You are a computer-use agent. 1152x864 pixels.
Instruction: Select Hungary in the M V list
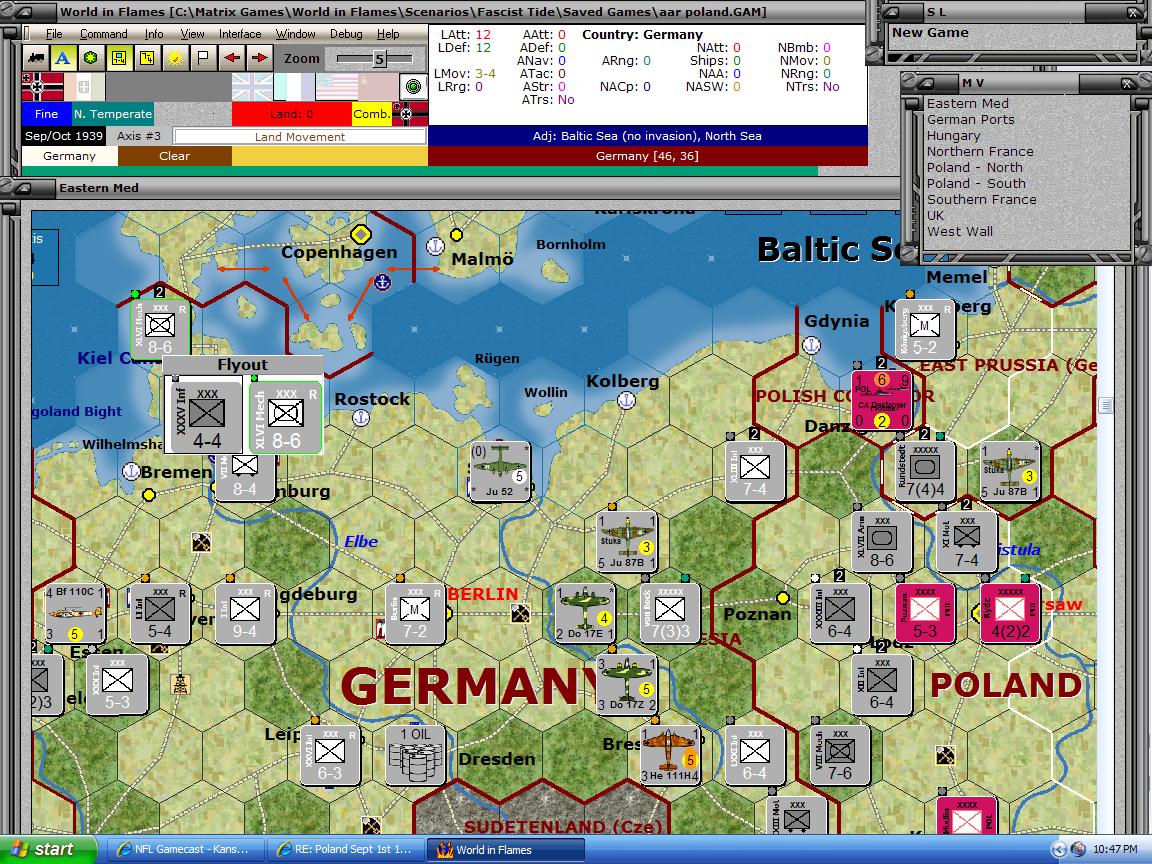(954, 136)
